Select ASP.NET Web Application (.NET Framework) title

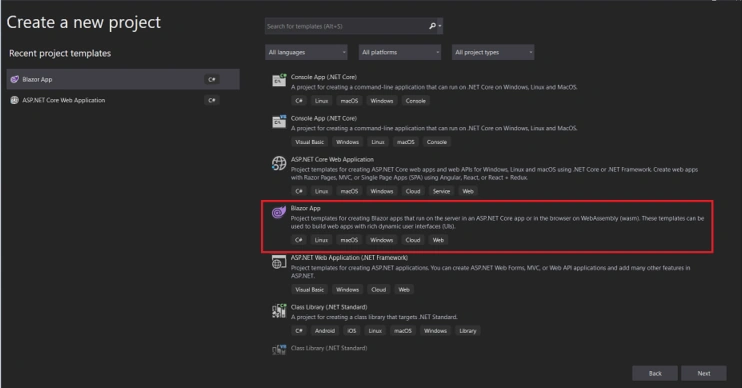point(349,257)
